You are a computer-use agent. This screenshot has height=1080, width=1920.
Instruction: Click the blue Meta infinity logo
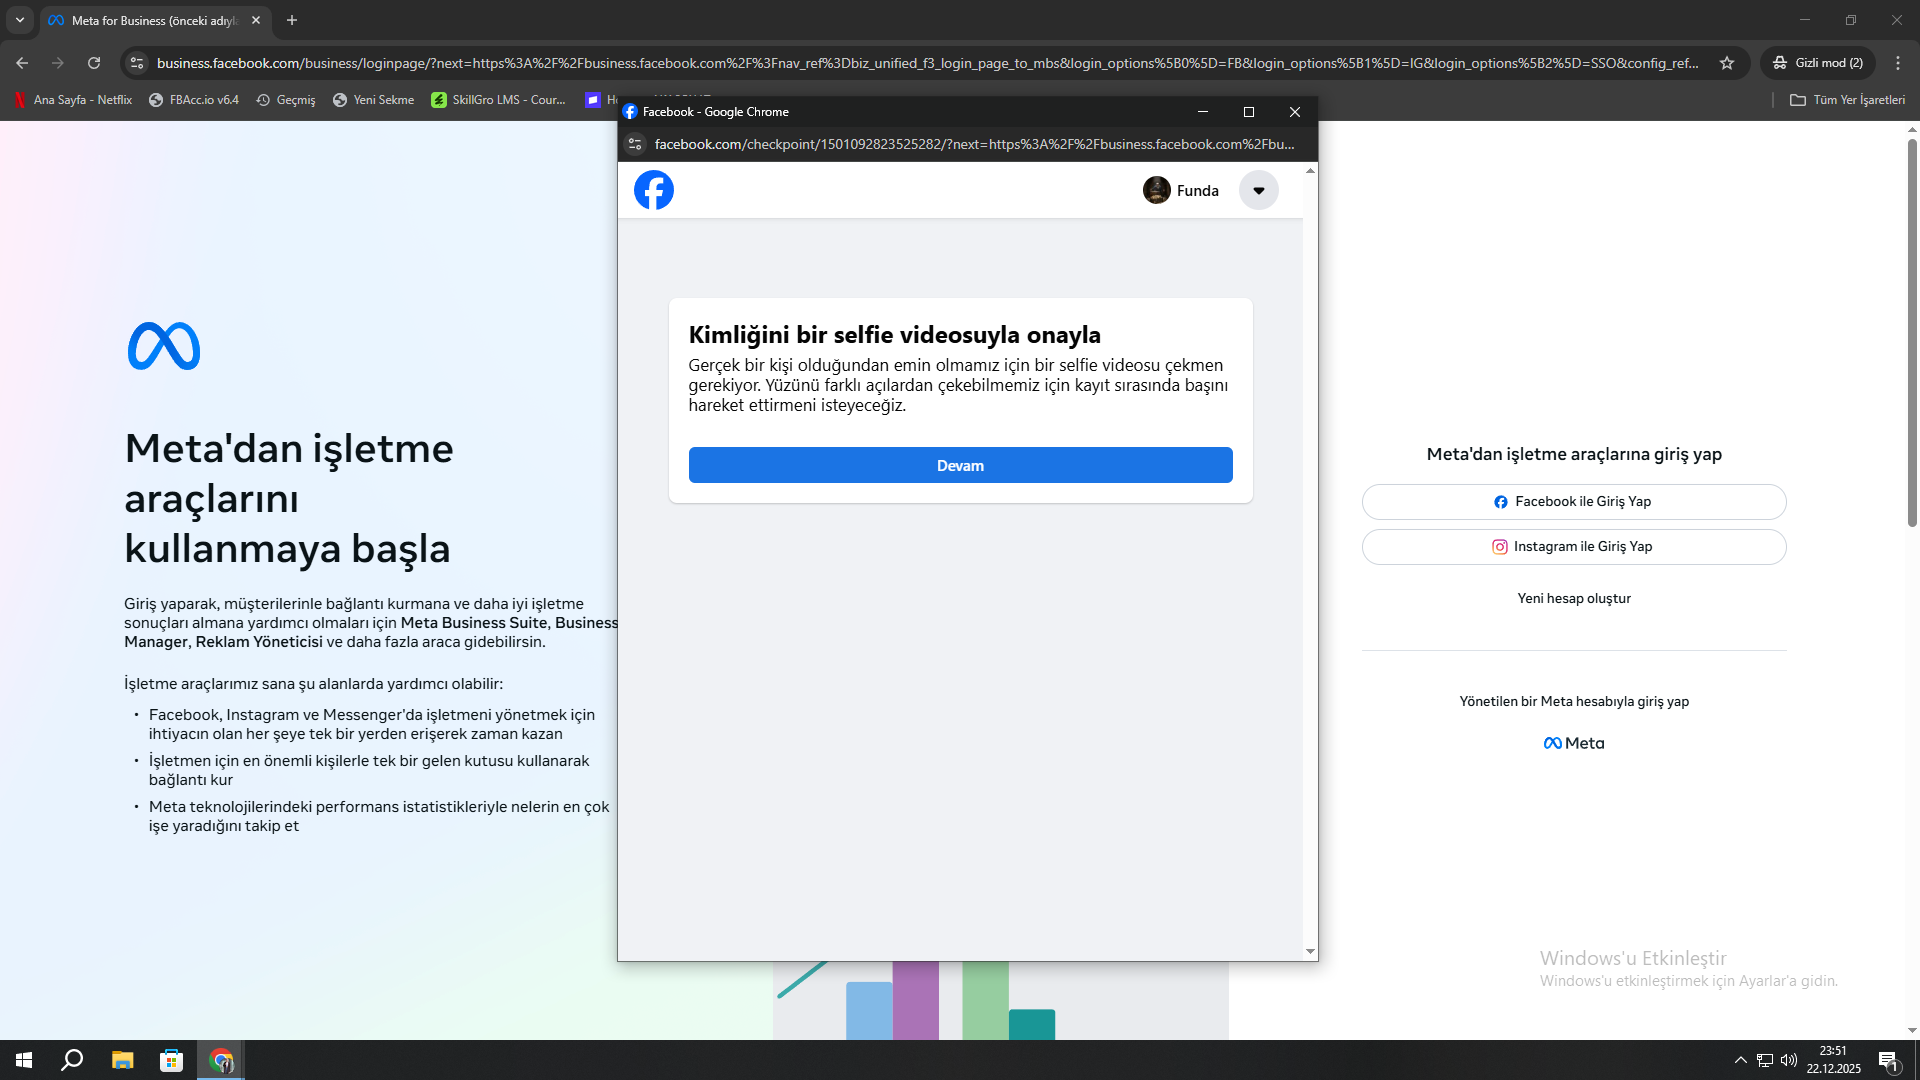(x=164, y=346)
